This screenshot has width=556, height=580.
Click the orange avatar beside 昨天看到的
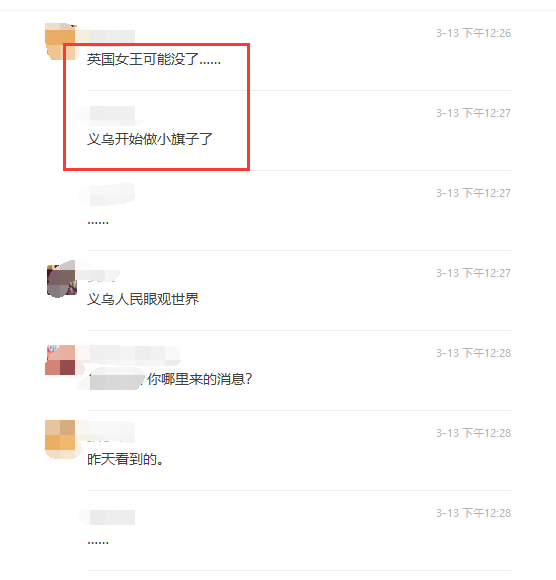click(60, 439)
